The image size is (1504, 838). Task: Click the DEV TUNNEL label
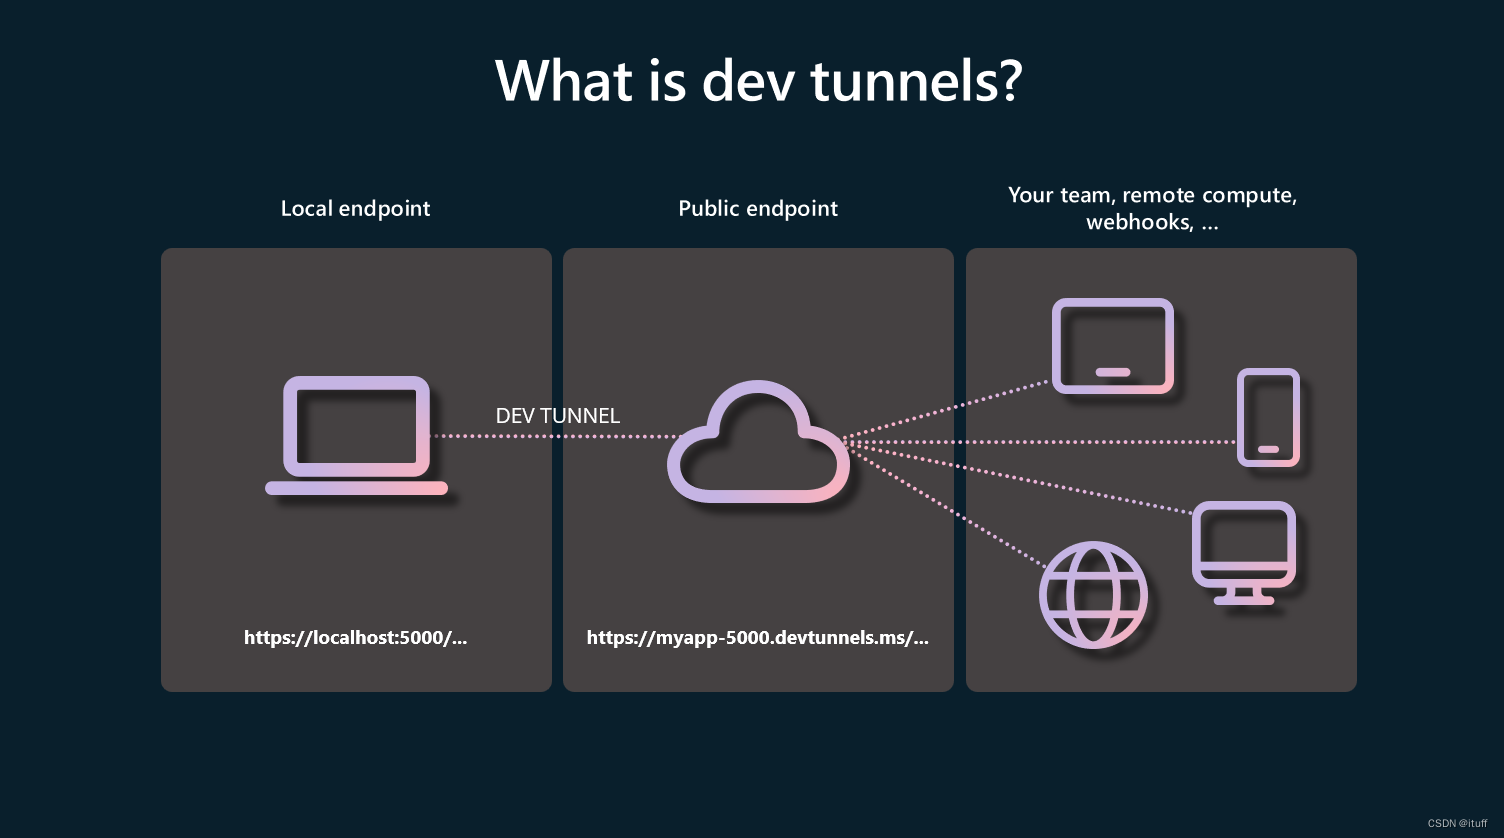(558, 416)
